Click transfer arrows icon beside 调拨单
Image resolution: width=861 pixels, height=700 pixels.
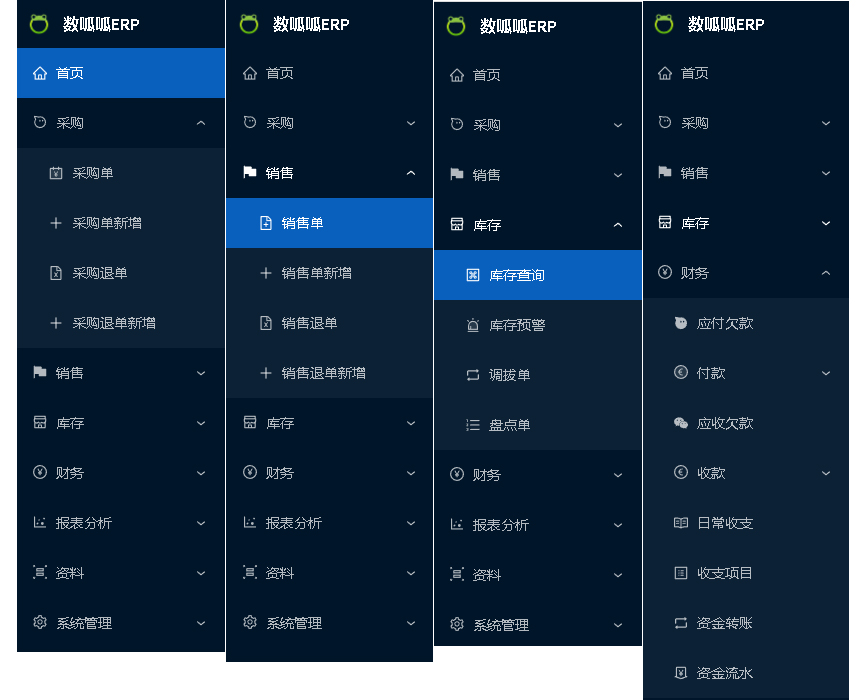pos(473,375)
